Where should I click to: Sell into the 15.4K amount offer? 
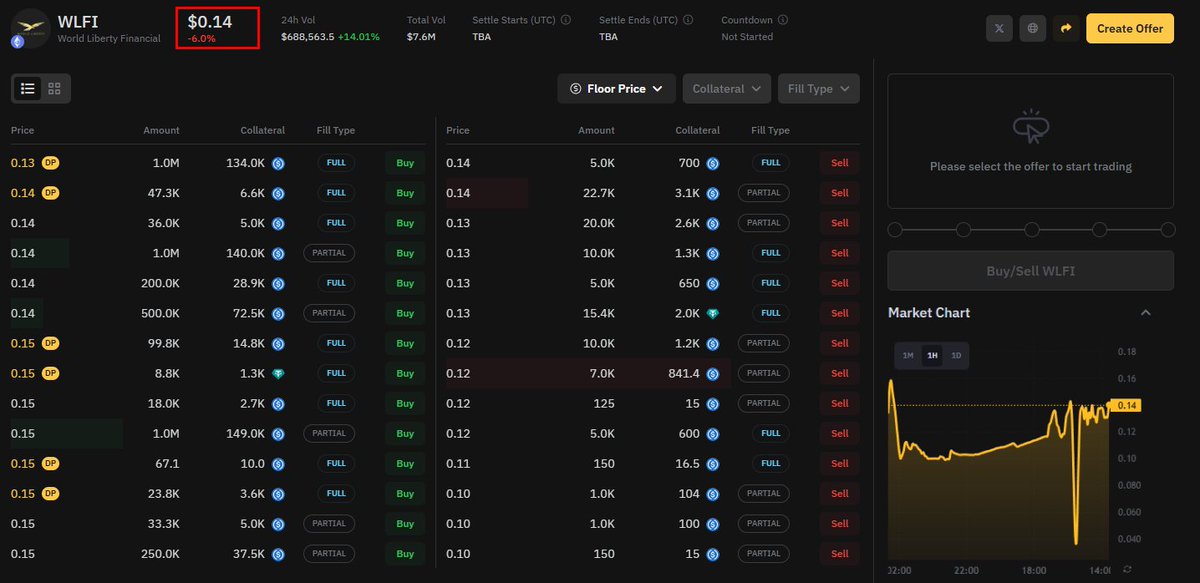pyautogui.click(x=839, y=313)
